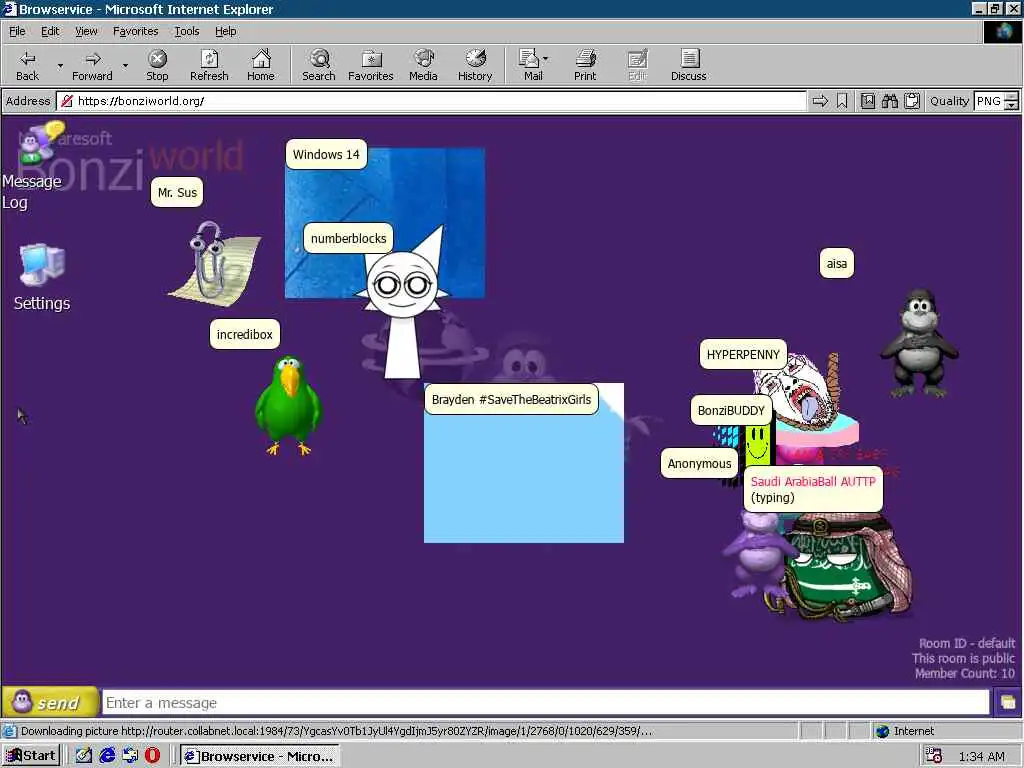Click the numberblocks name bubble

click(x=349, y=238)
